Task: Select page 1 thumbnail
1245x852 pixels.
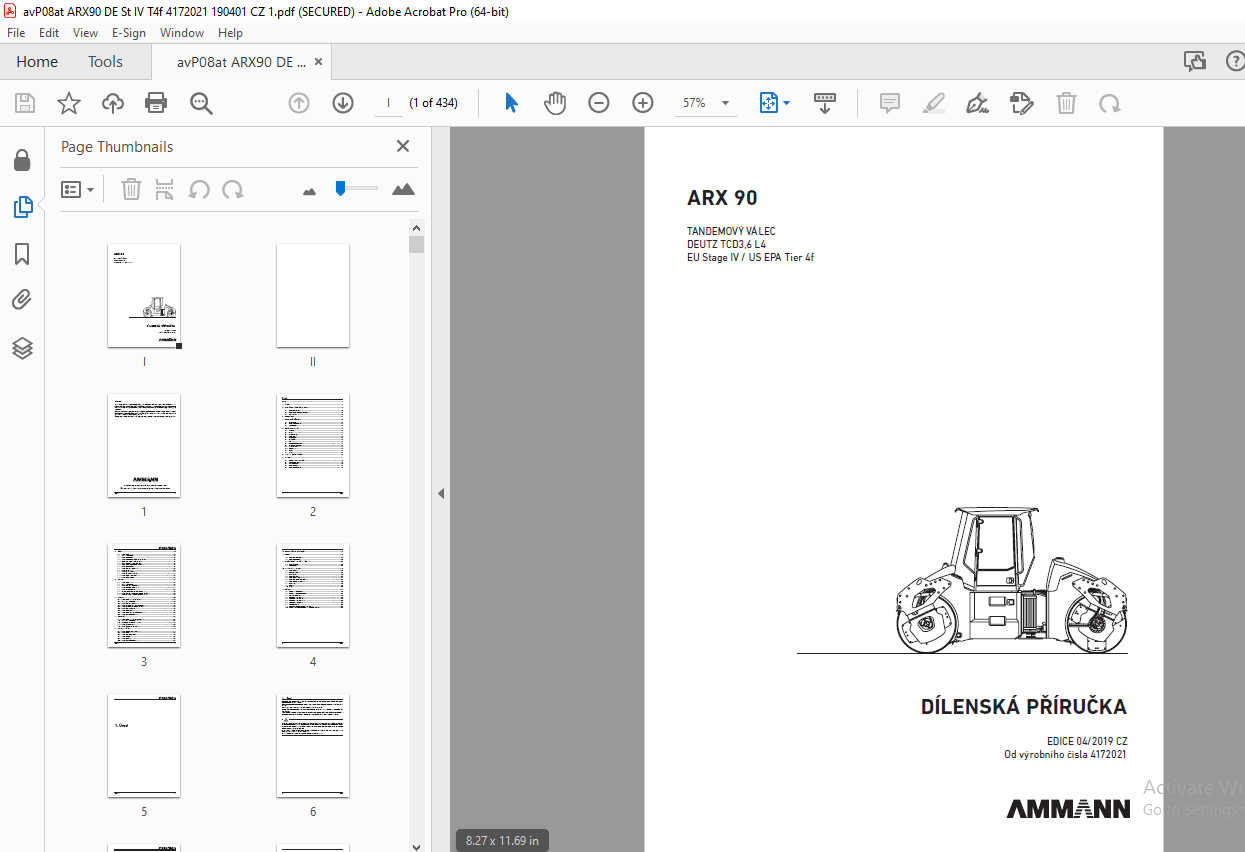Action: (144, 446)
